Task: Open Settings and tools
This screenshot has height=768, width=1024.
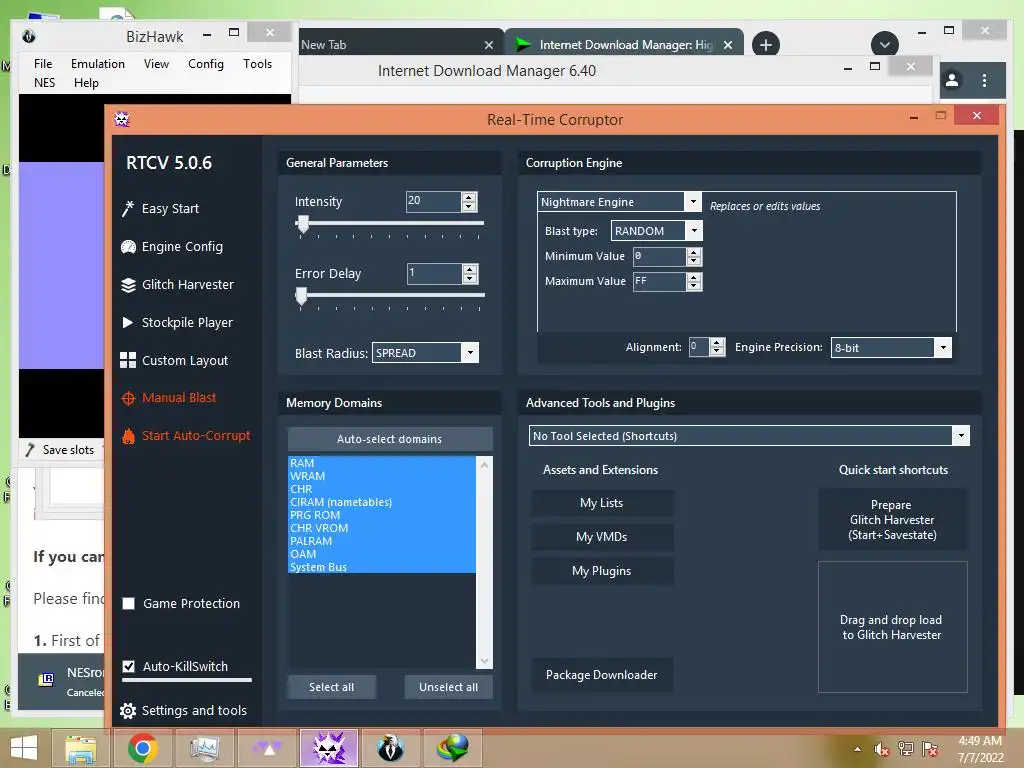Action: [184, 711]
